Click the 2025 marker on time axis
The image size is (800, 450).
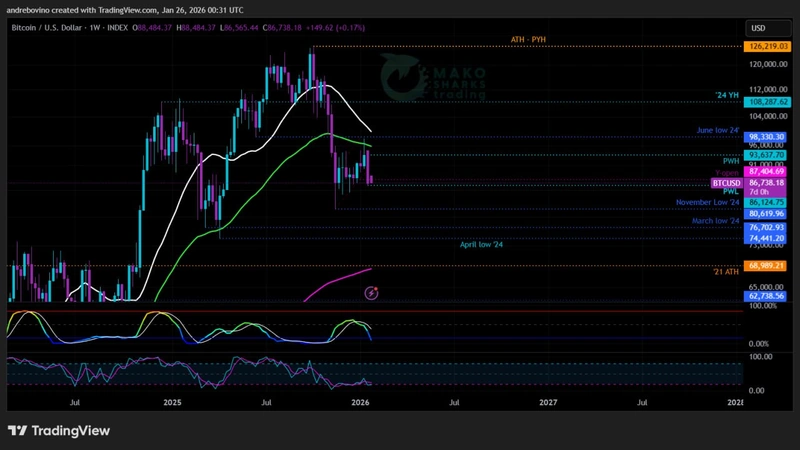[172, 402]
